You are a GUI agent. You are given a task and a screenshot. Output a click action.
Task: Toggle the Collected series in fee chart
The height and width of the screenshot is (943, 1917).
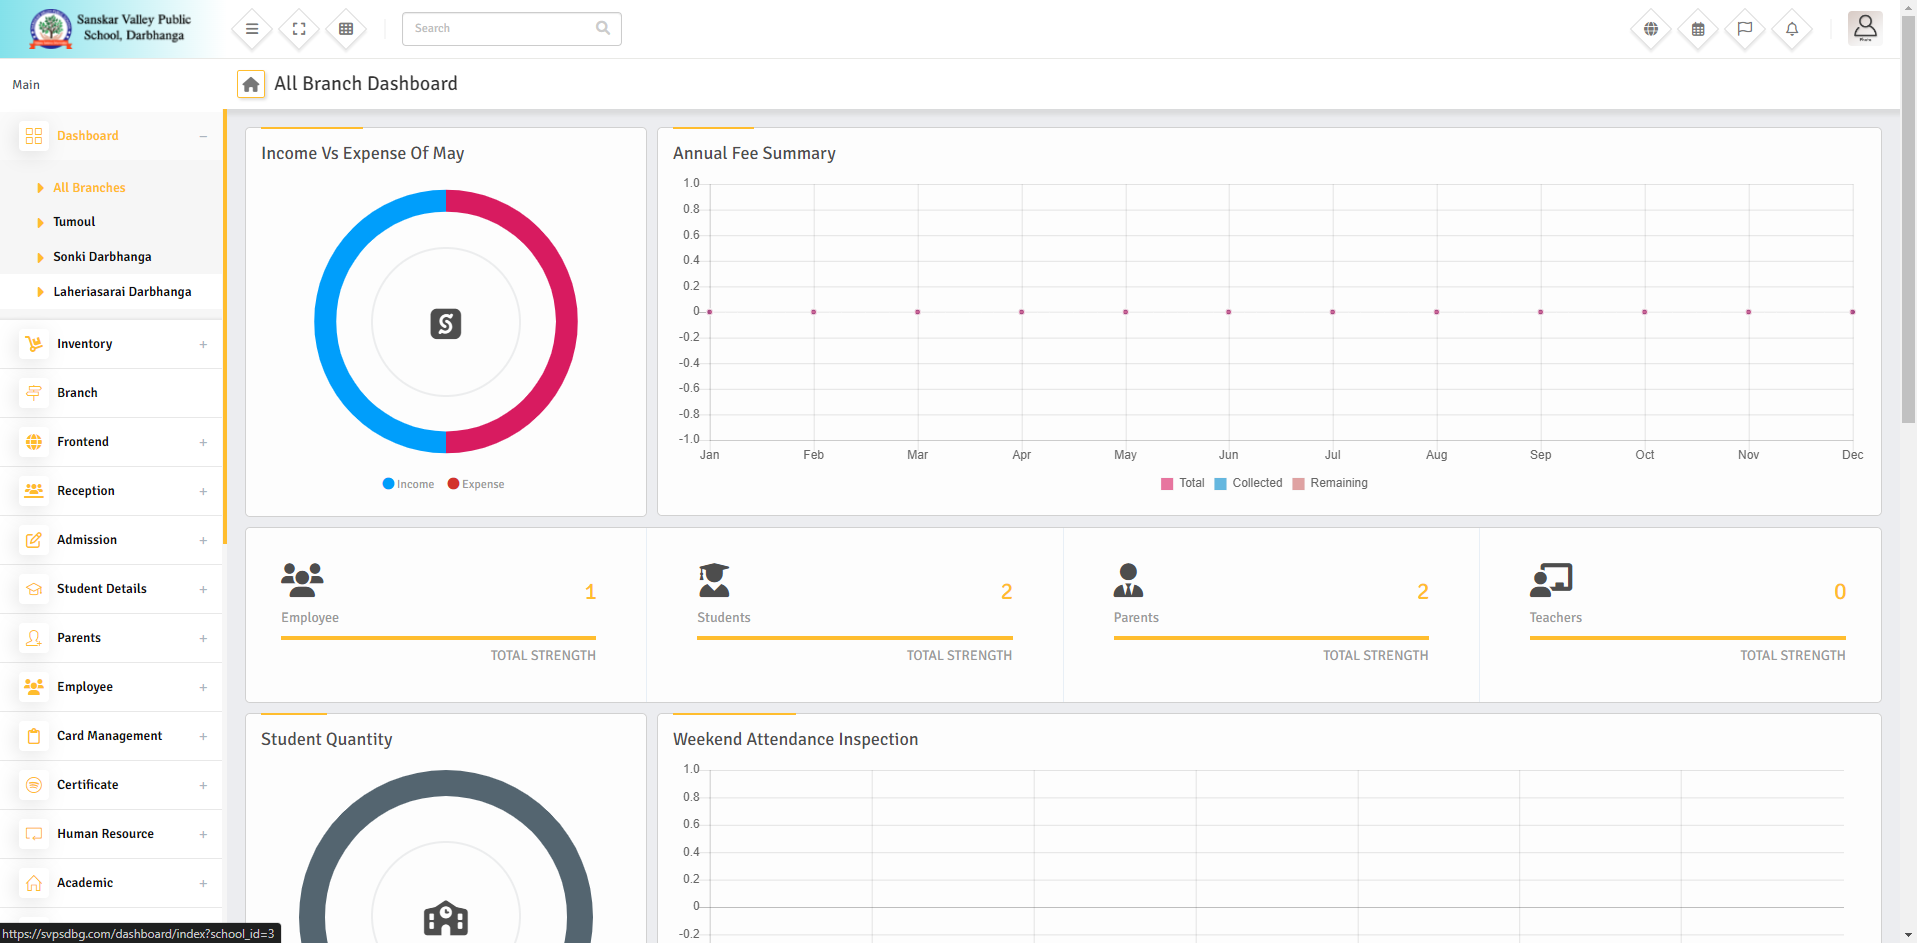click(x=1248, y=483)
